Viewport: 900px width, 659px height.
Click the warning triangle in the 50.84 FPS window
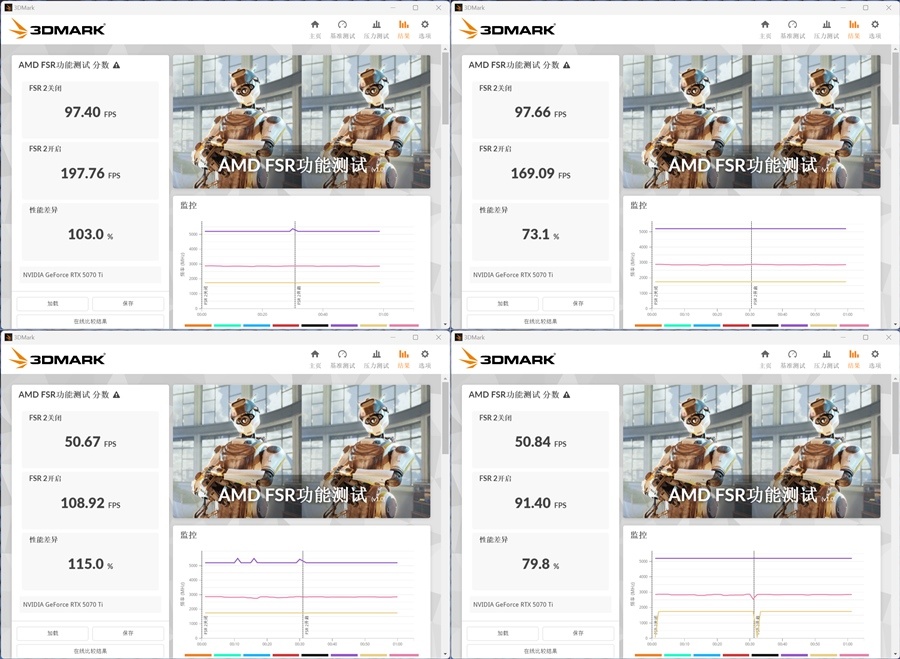567,395
